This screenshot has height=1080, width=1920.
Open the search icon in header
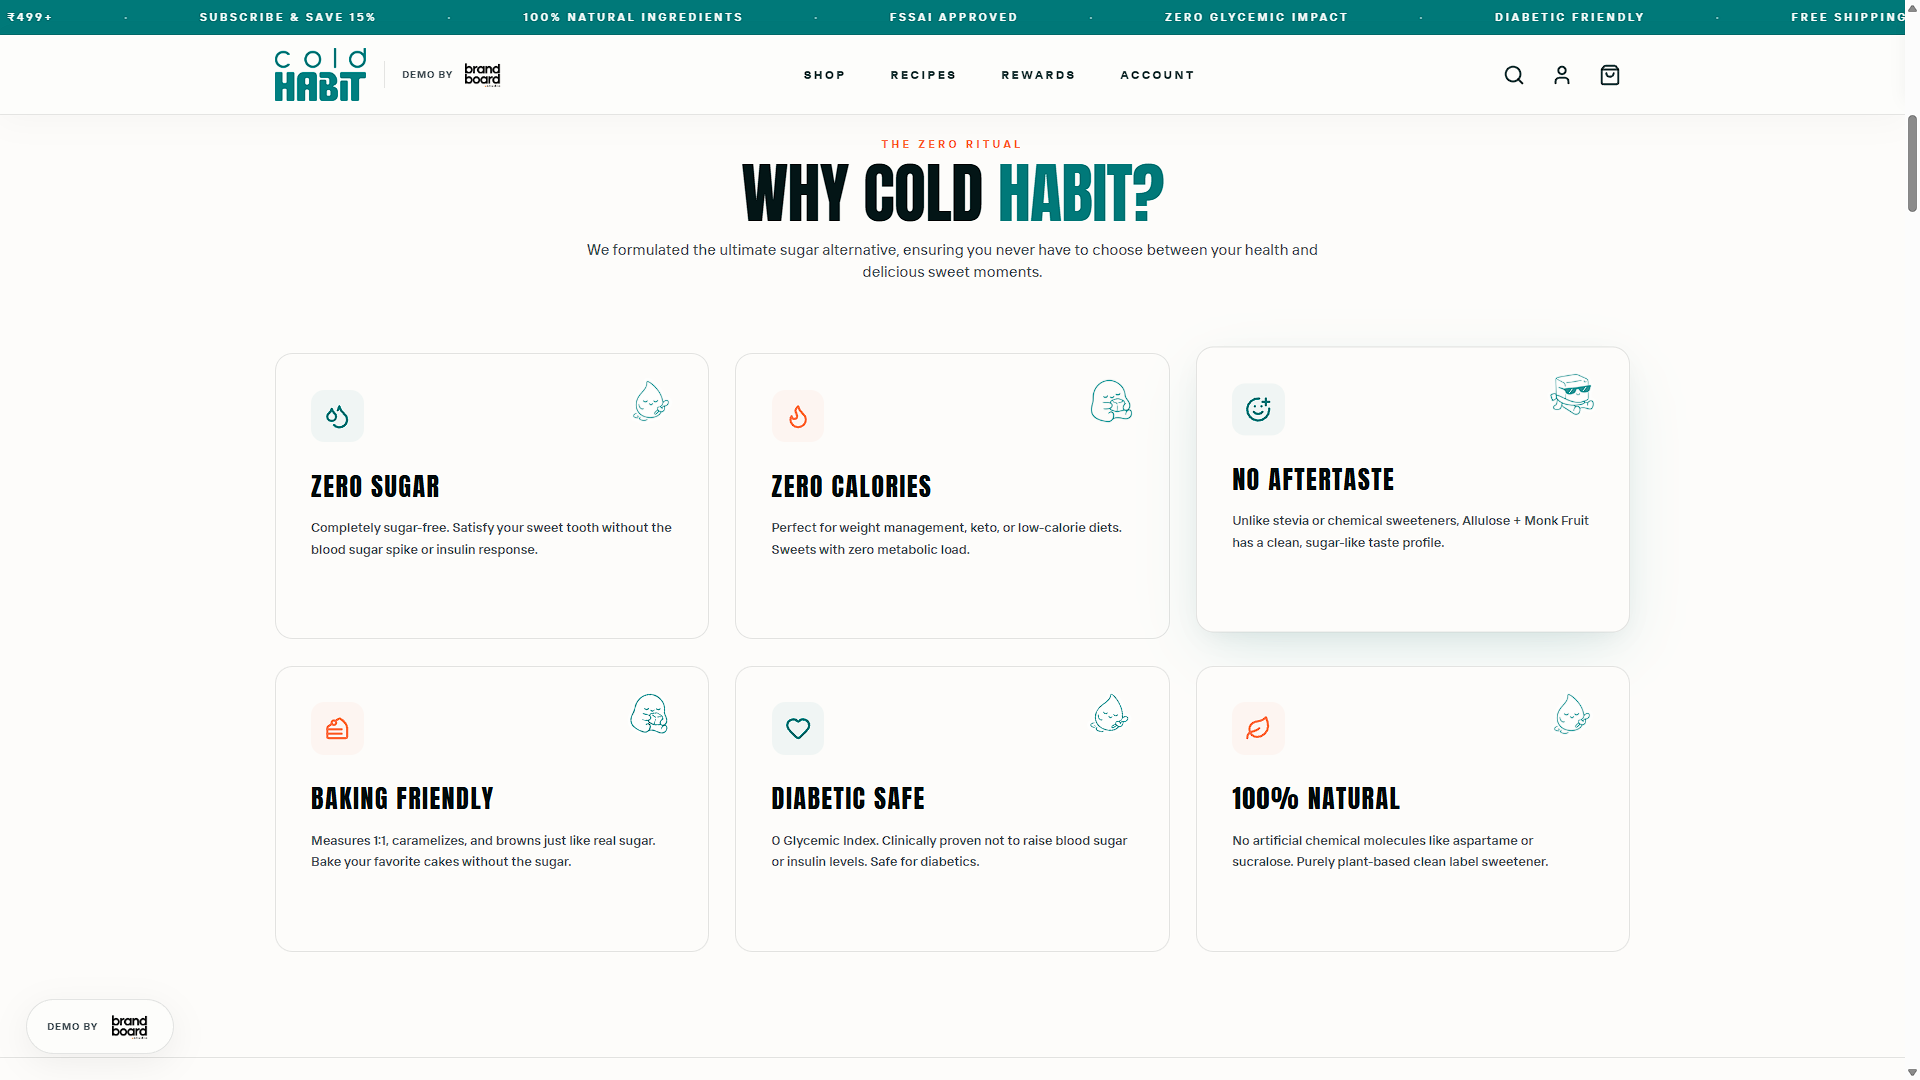point(1514,75)
